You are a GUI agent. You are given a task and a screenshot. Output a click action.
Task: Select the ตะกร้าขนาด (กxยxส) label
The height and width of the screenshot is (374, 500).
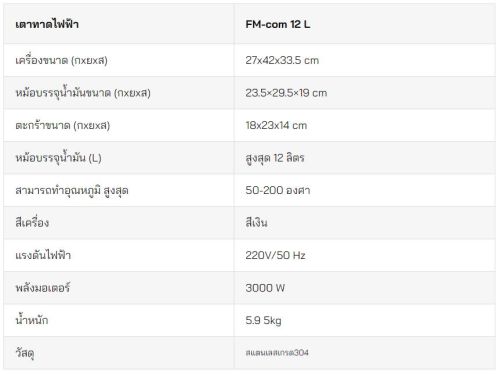click(x=63, y=125)
